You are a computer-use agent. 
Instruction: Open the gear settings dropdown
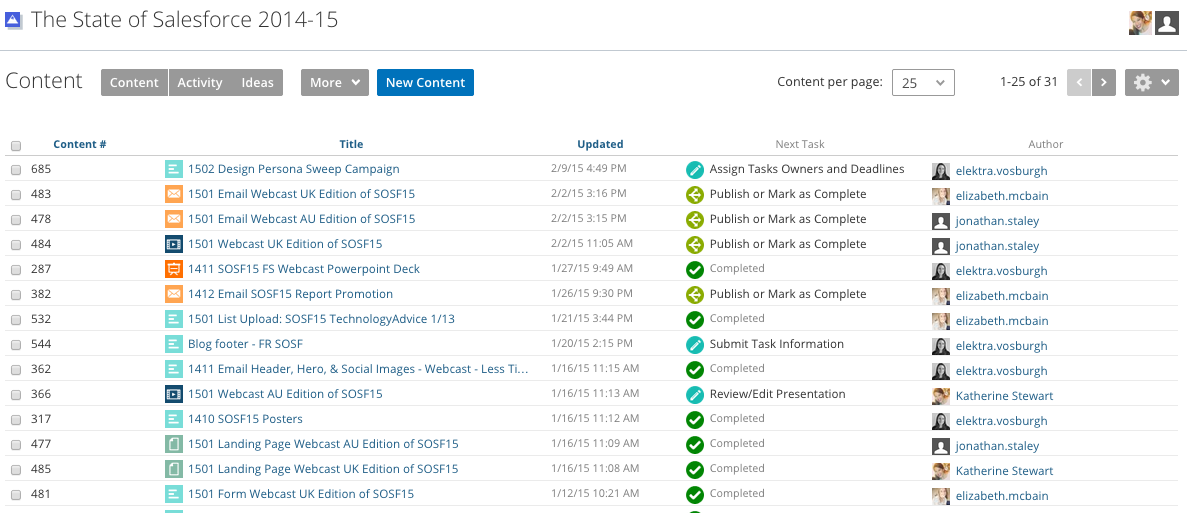(x=1152, y=83)
